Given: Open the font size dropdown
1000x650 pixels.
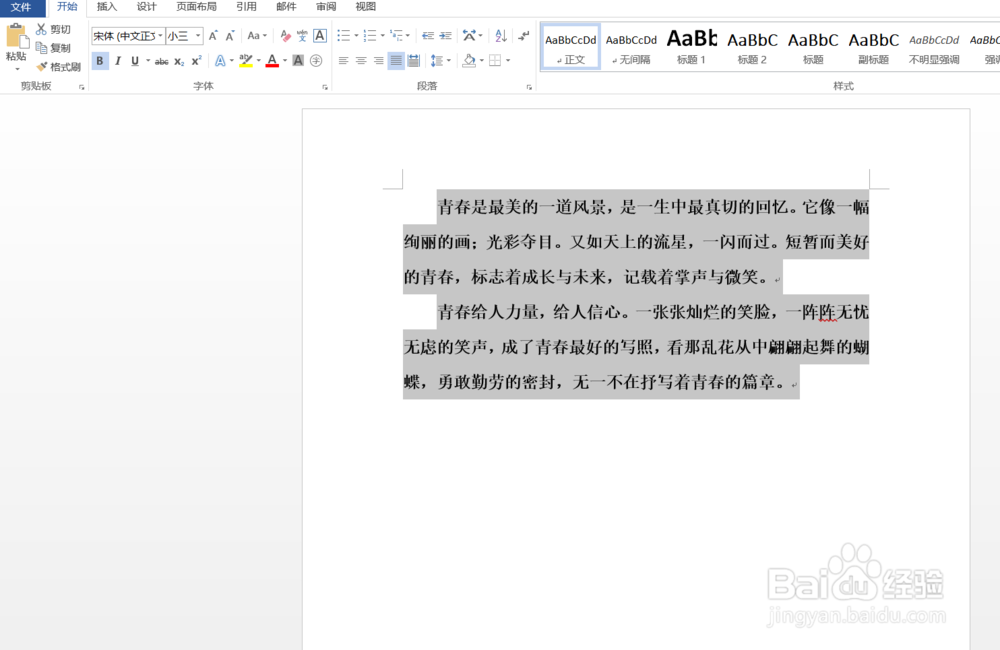Looking at the screenshot, I should 197,34.
